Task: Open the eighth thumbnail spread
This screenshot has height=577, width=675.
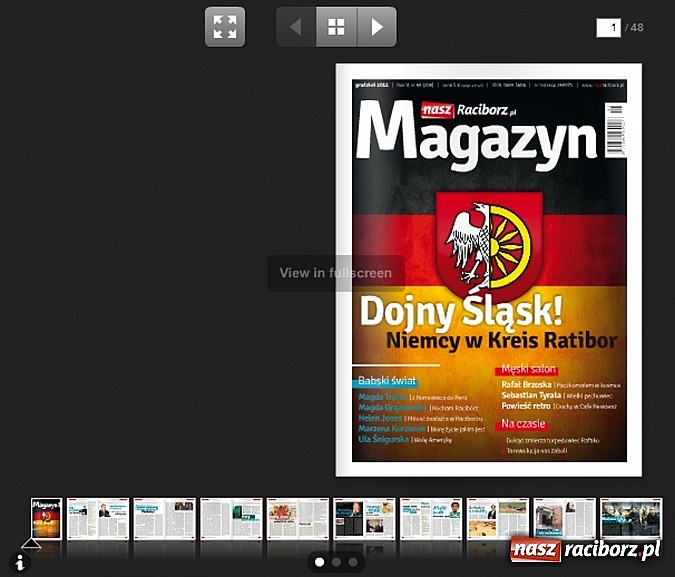Action: pyautogui.click(x=498, y=519)
